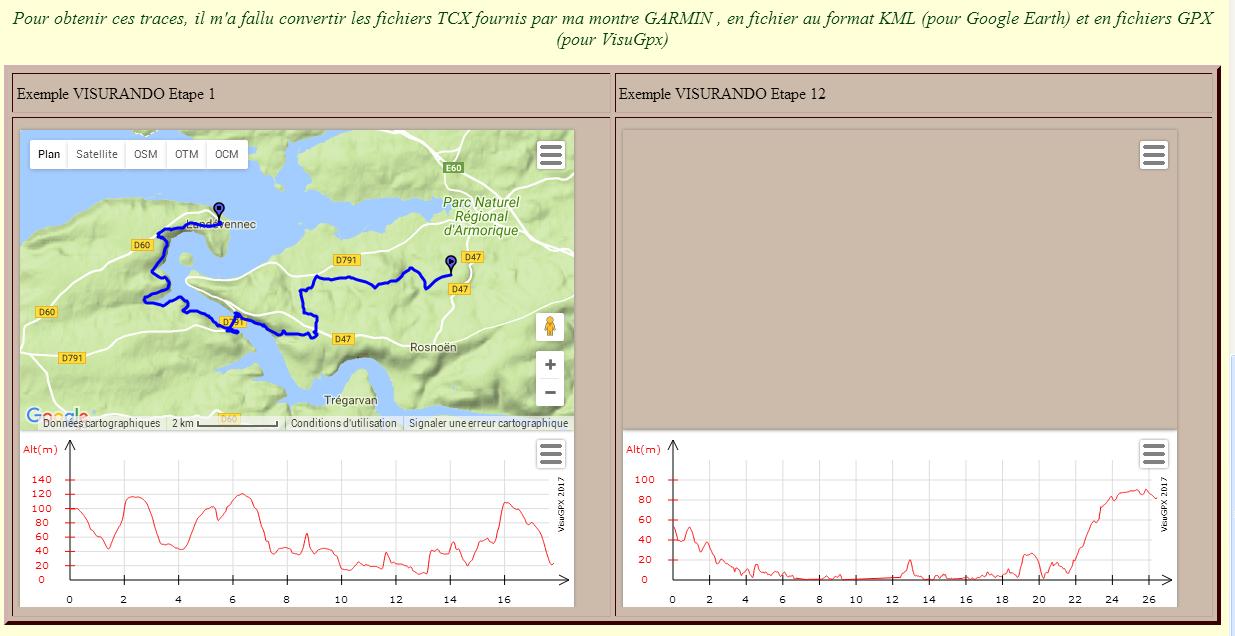
Task: Select the OCM map layer
Action: (227, 154)
